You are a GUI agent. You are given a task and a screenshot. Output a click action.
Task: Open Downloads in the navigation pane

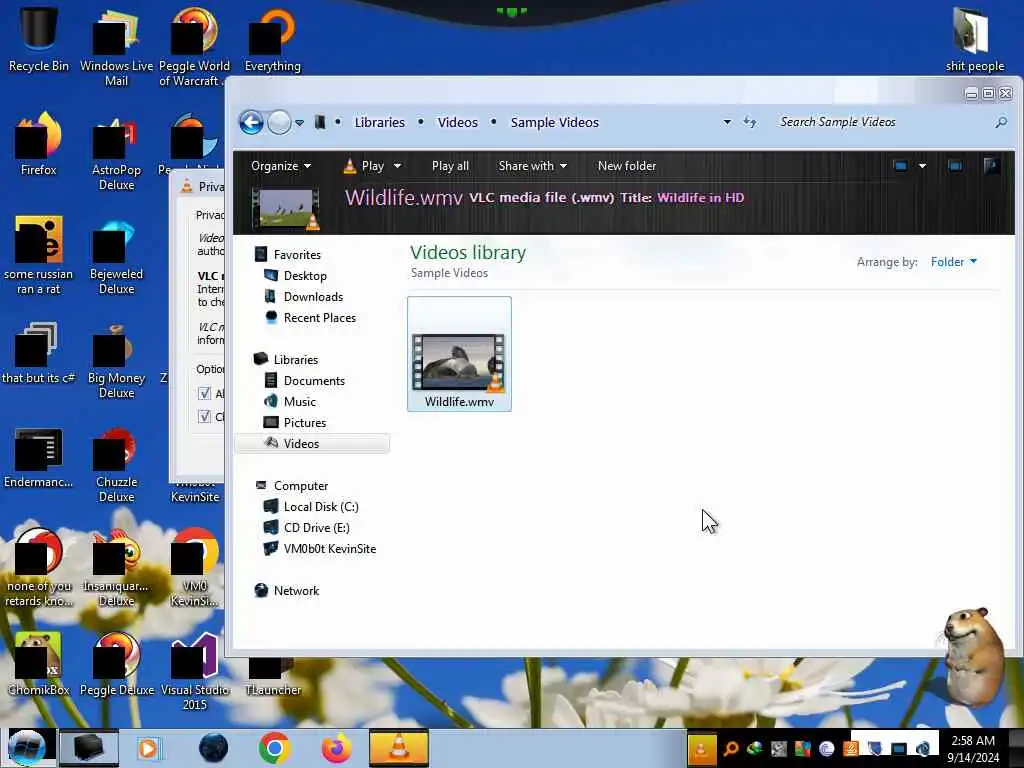304,296
